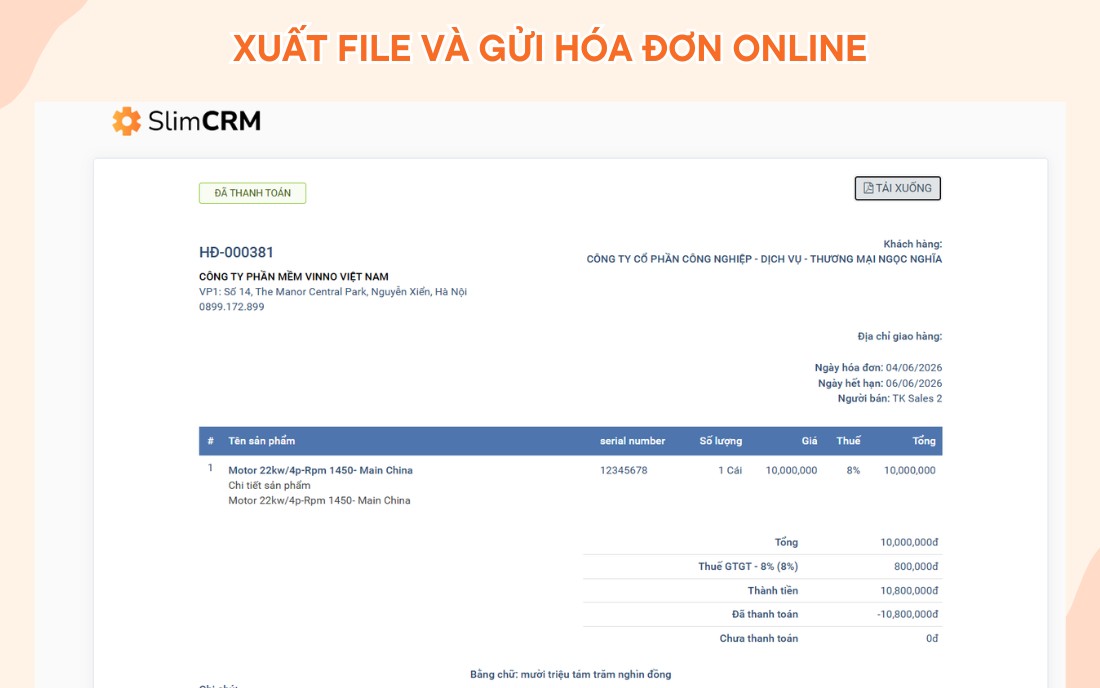Click phone number 0899.172.899

click(232, 306)
